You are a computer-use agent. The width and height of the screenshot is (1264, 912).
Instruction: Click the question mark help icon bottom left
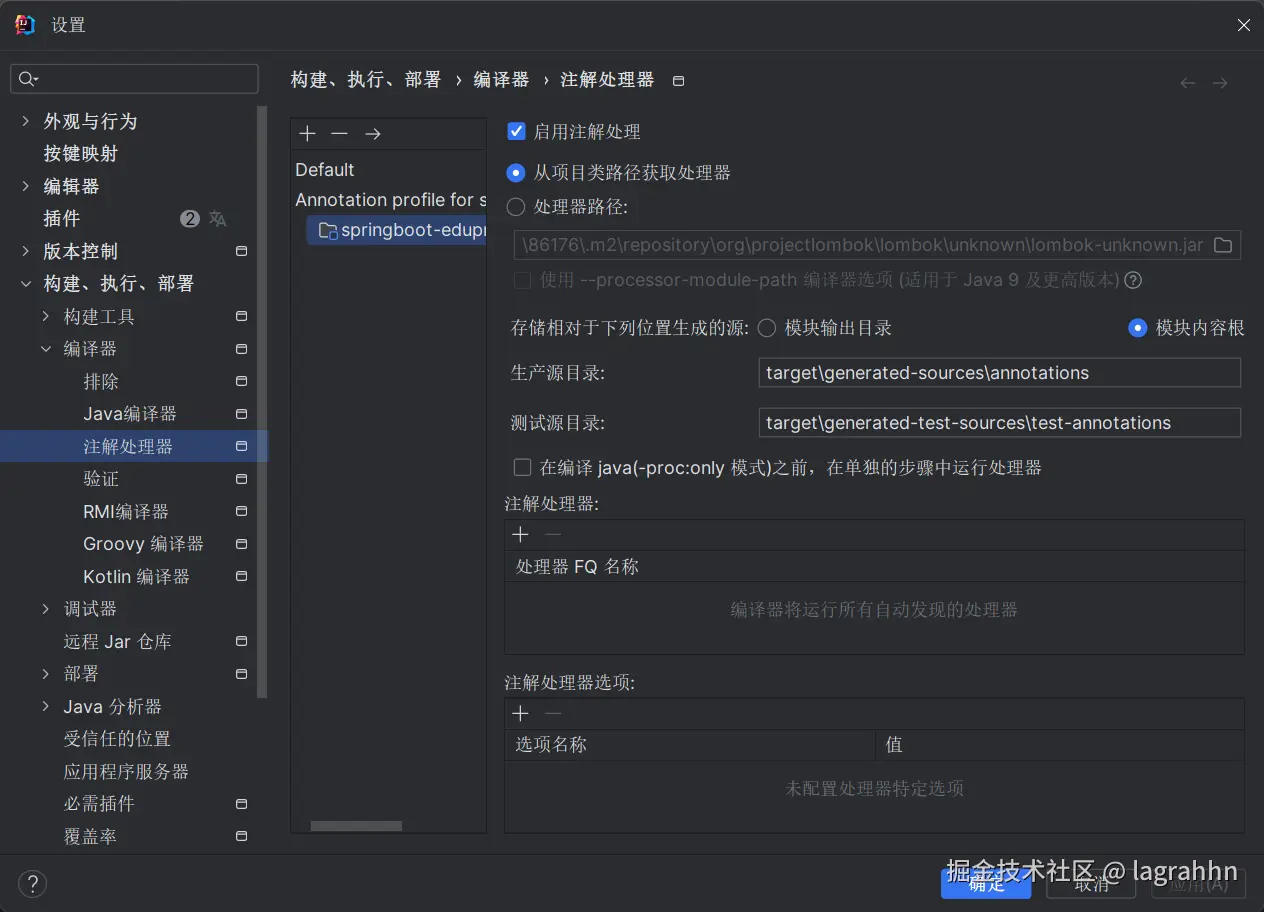[x=32, y=884]
